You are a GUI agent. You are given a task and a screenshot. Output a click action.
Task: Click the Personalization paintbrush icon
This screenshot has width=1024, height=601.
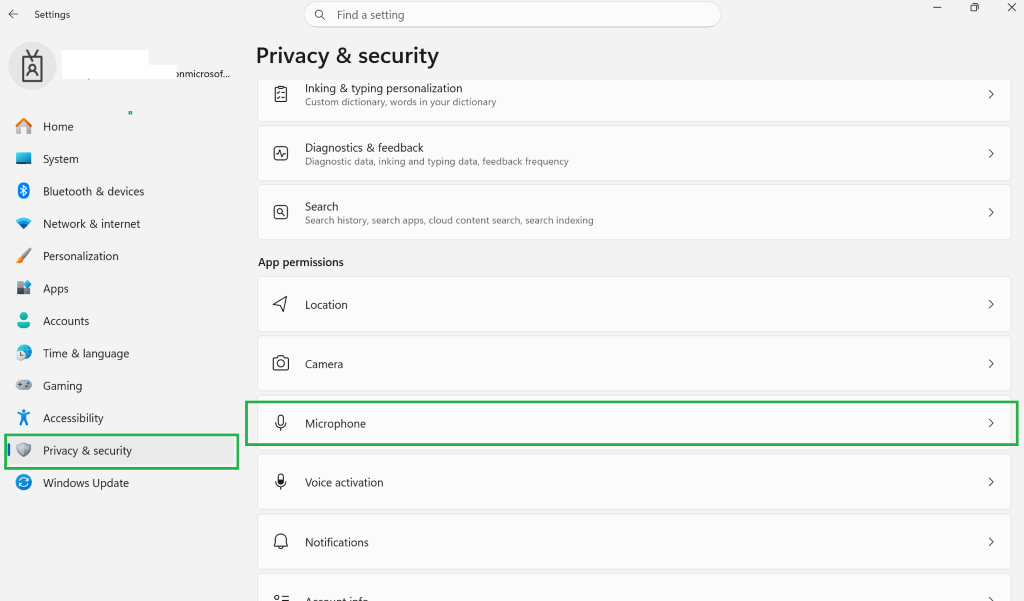click(x=24, y=255)
